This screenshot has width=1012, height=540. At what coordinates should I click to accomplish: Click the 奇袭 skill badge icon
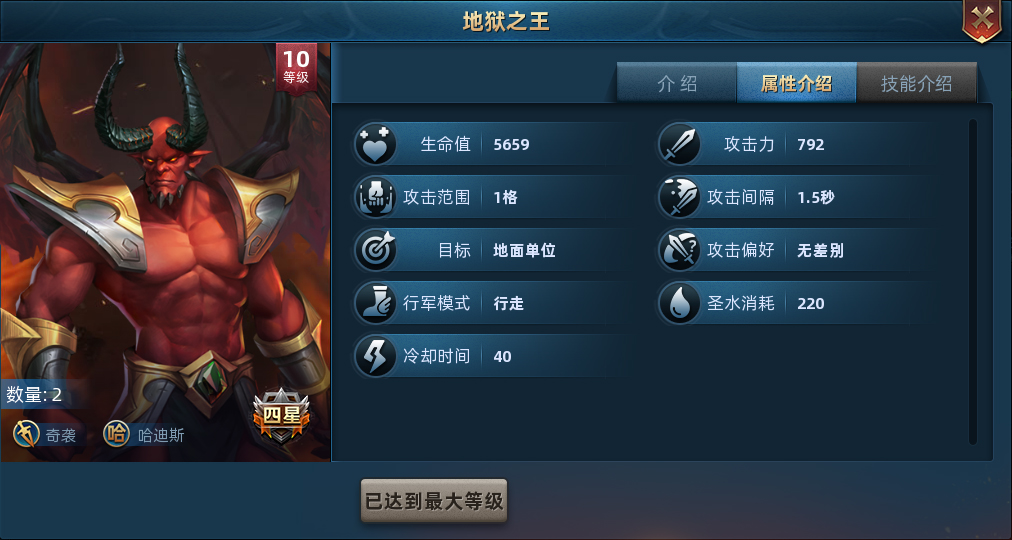(26, 434)
